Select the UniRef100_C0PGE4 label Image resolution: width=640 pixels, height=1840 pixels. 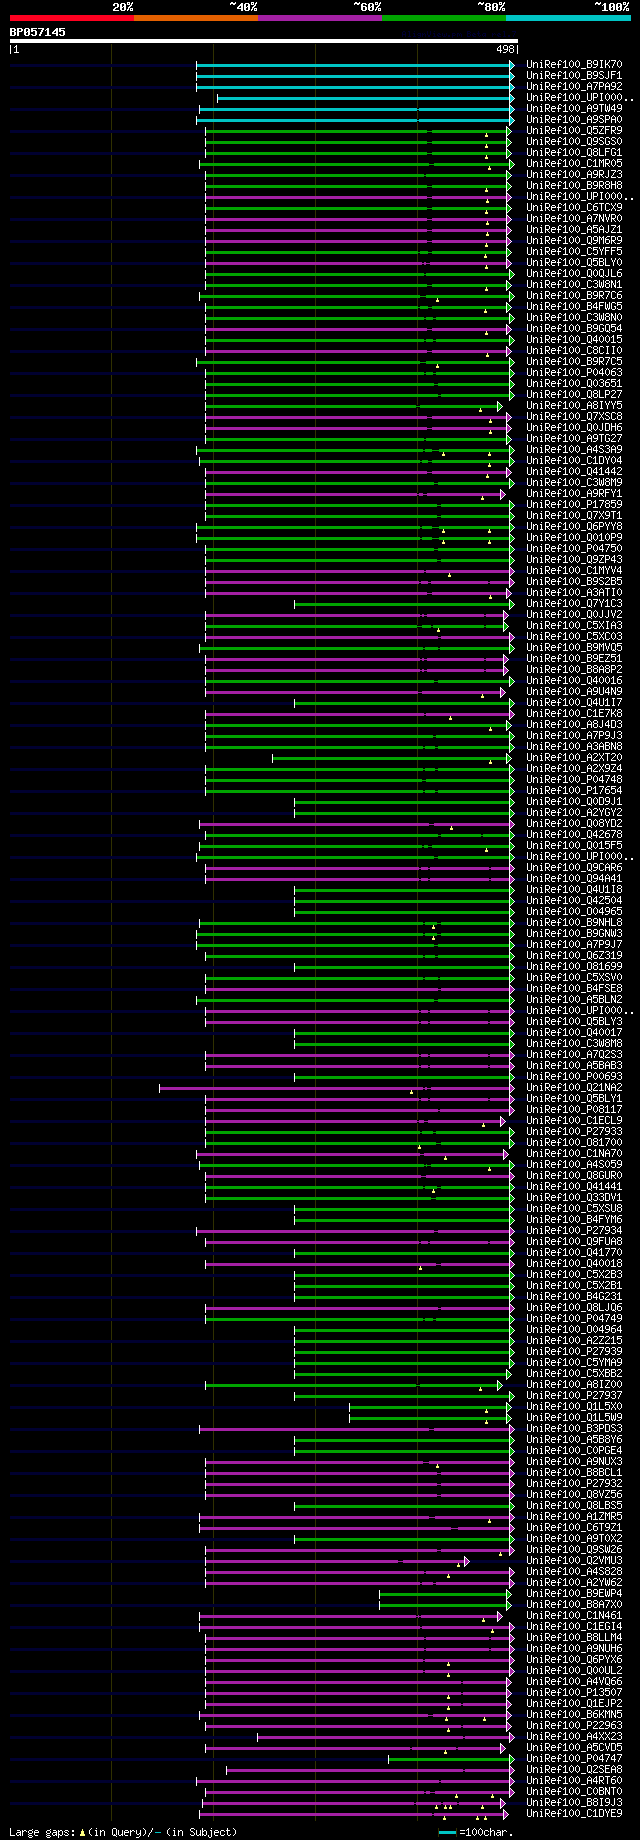tap(574, 1451)
